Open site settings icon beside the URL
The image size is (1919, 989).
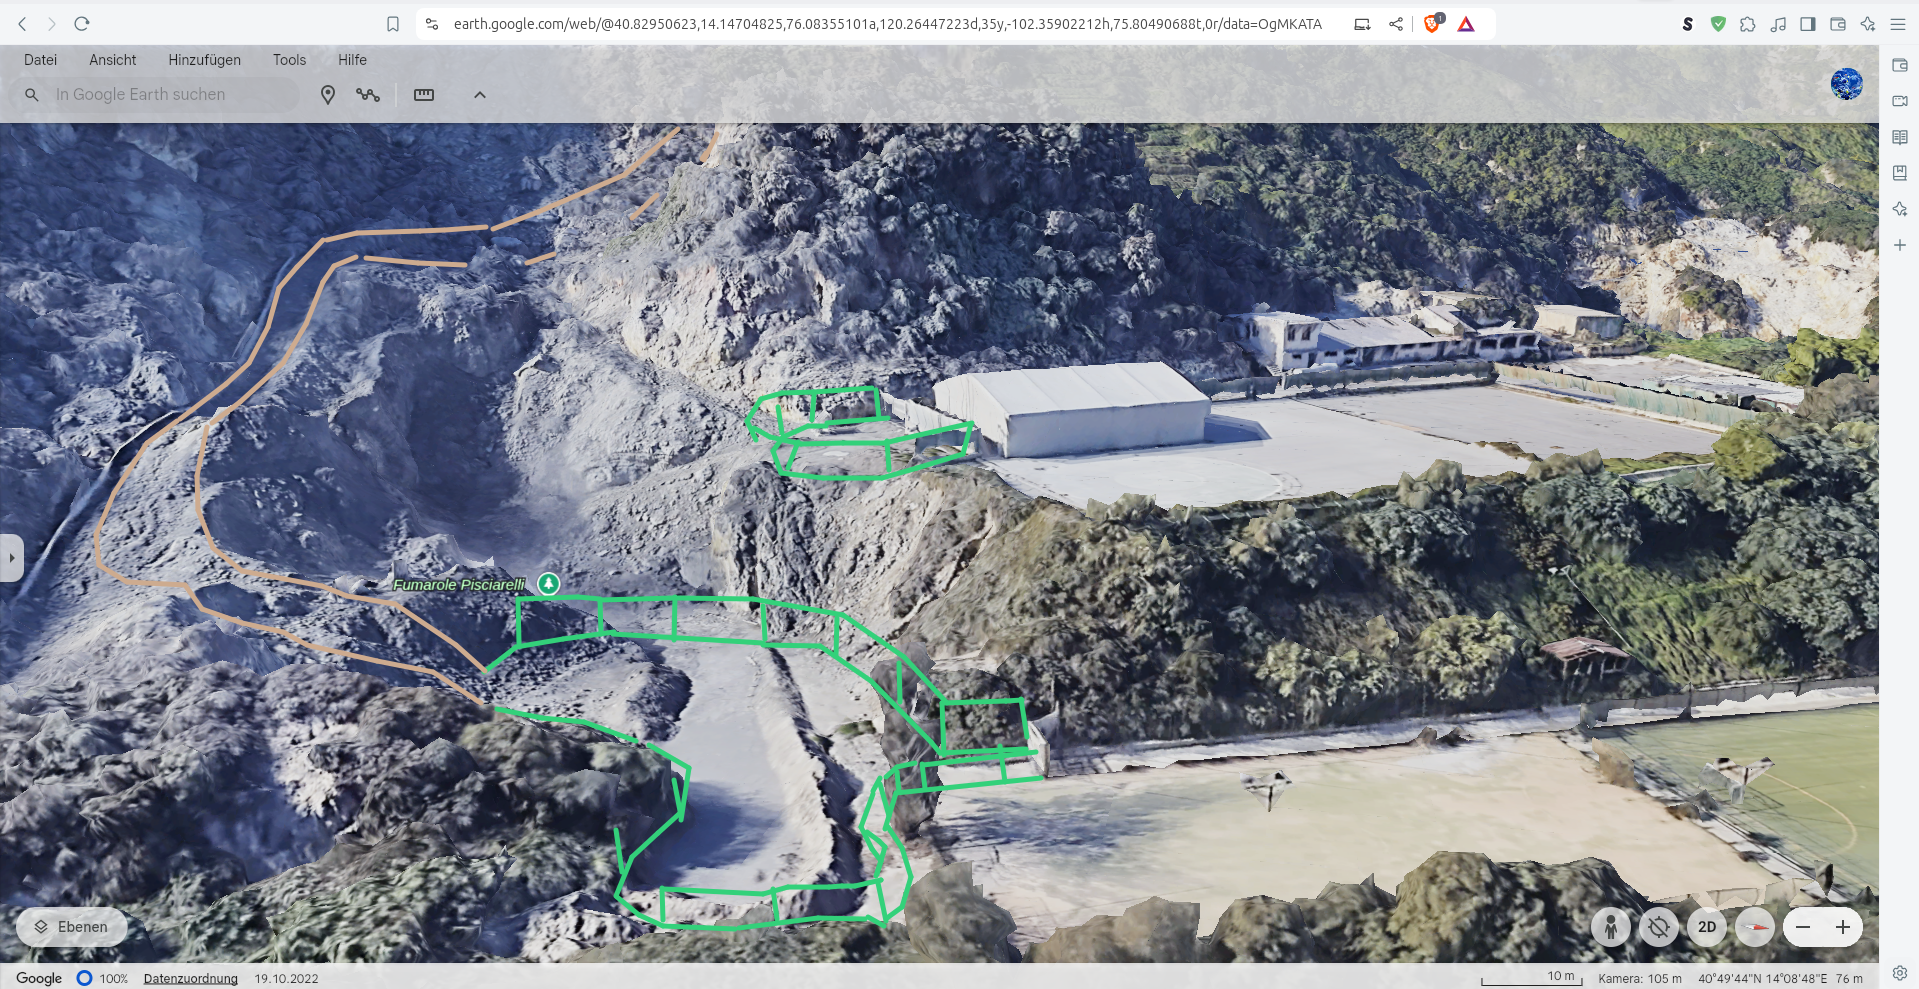pos(432,24)
